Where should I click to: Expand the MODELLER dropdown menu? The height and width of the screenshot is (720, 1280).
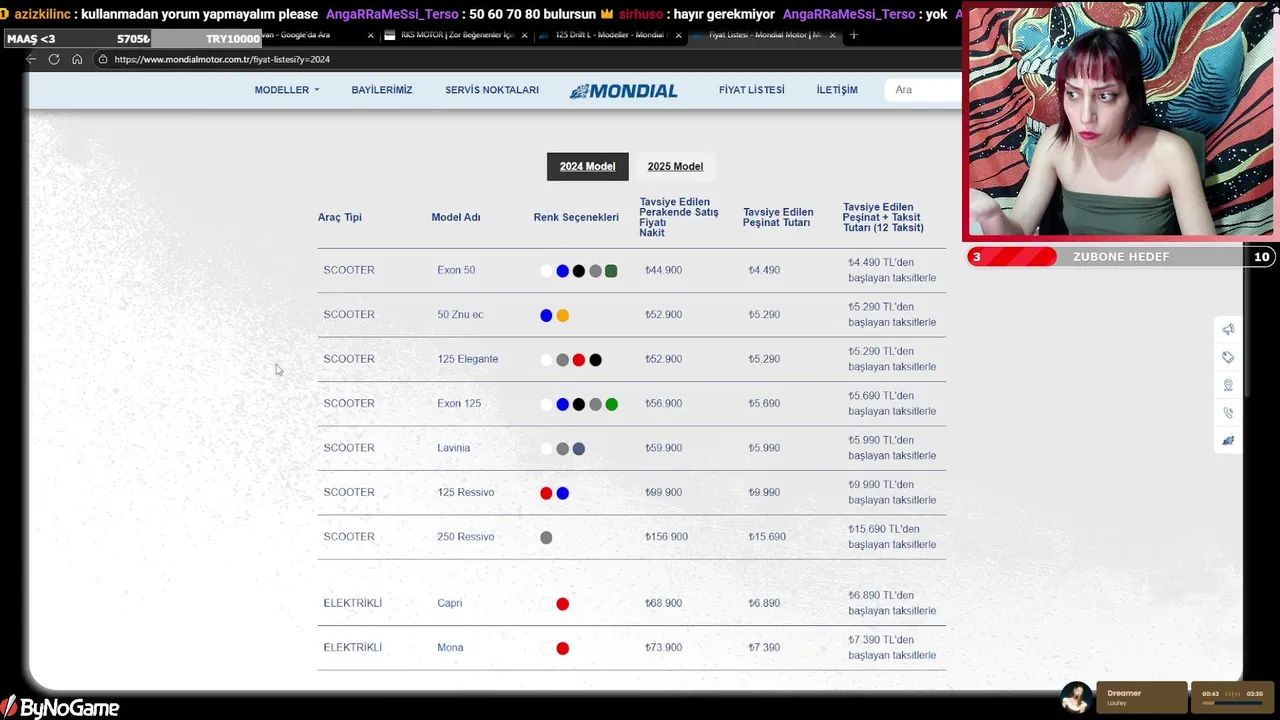(287, 90)
